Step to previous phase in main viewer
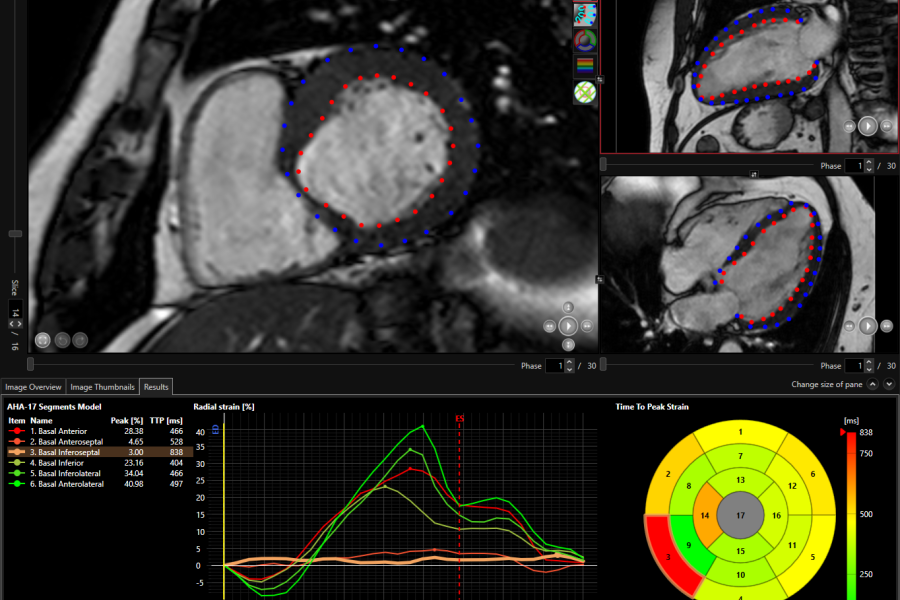The width and height of the screenshot is (900, 600). coord(549,326)
